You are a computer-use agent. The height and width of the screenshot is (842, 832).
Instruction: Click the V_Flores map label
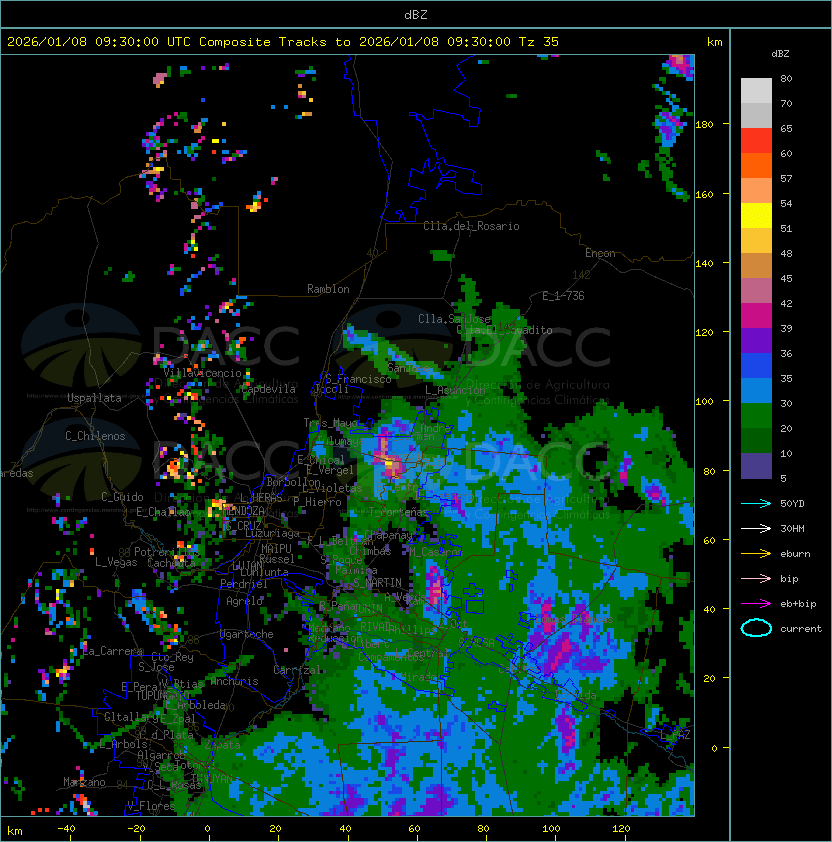(151, 806)
